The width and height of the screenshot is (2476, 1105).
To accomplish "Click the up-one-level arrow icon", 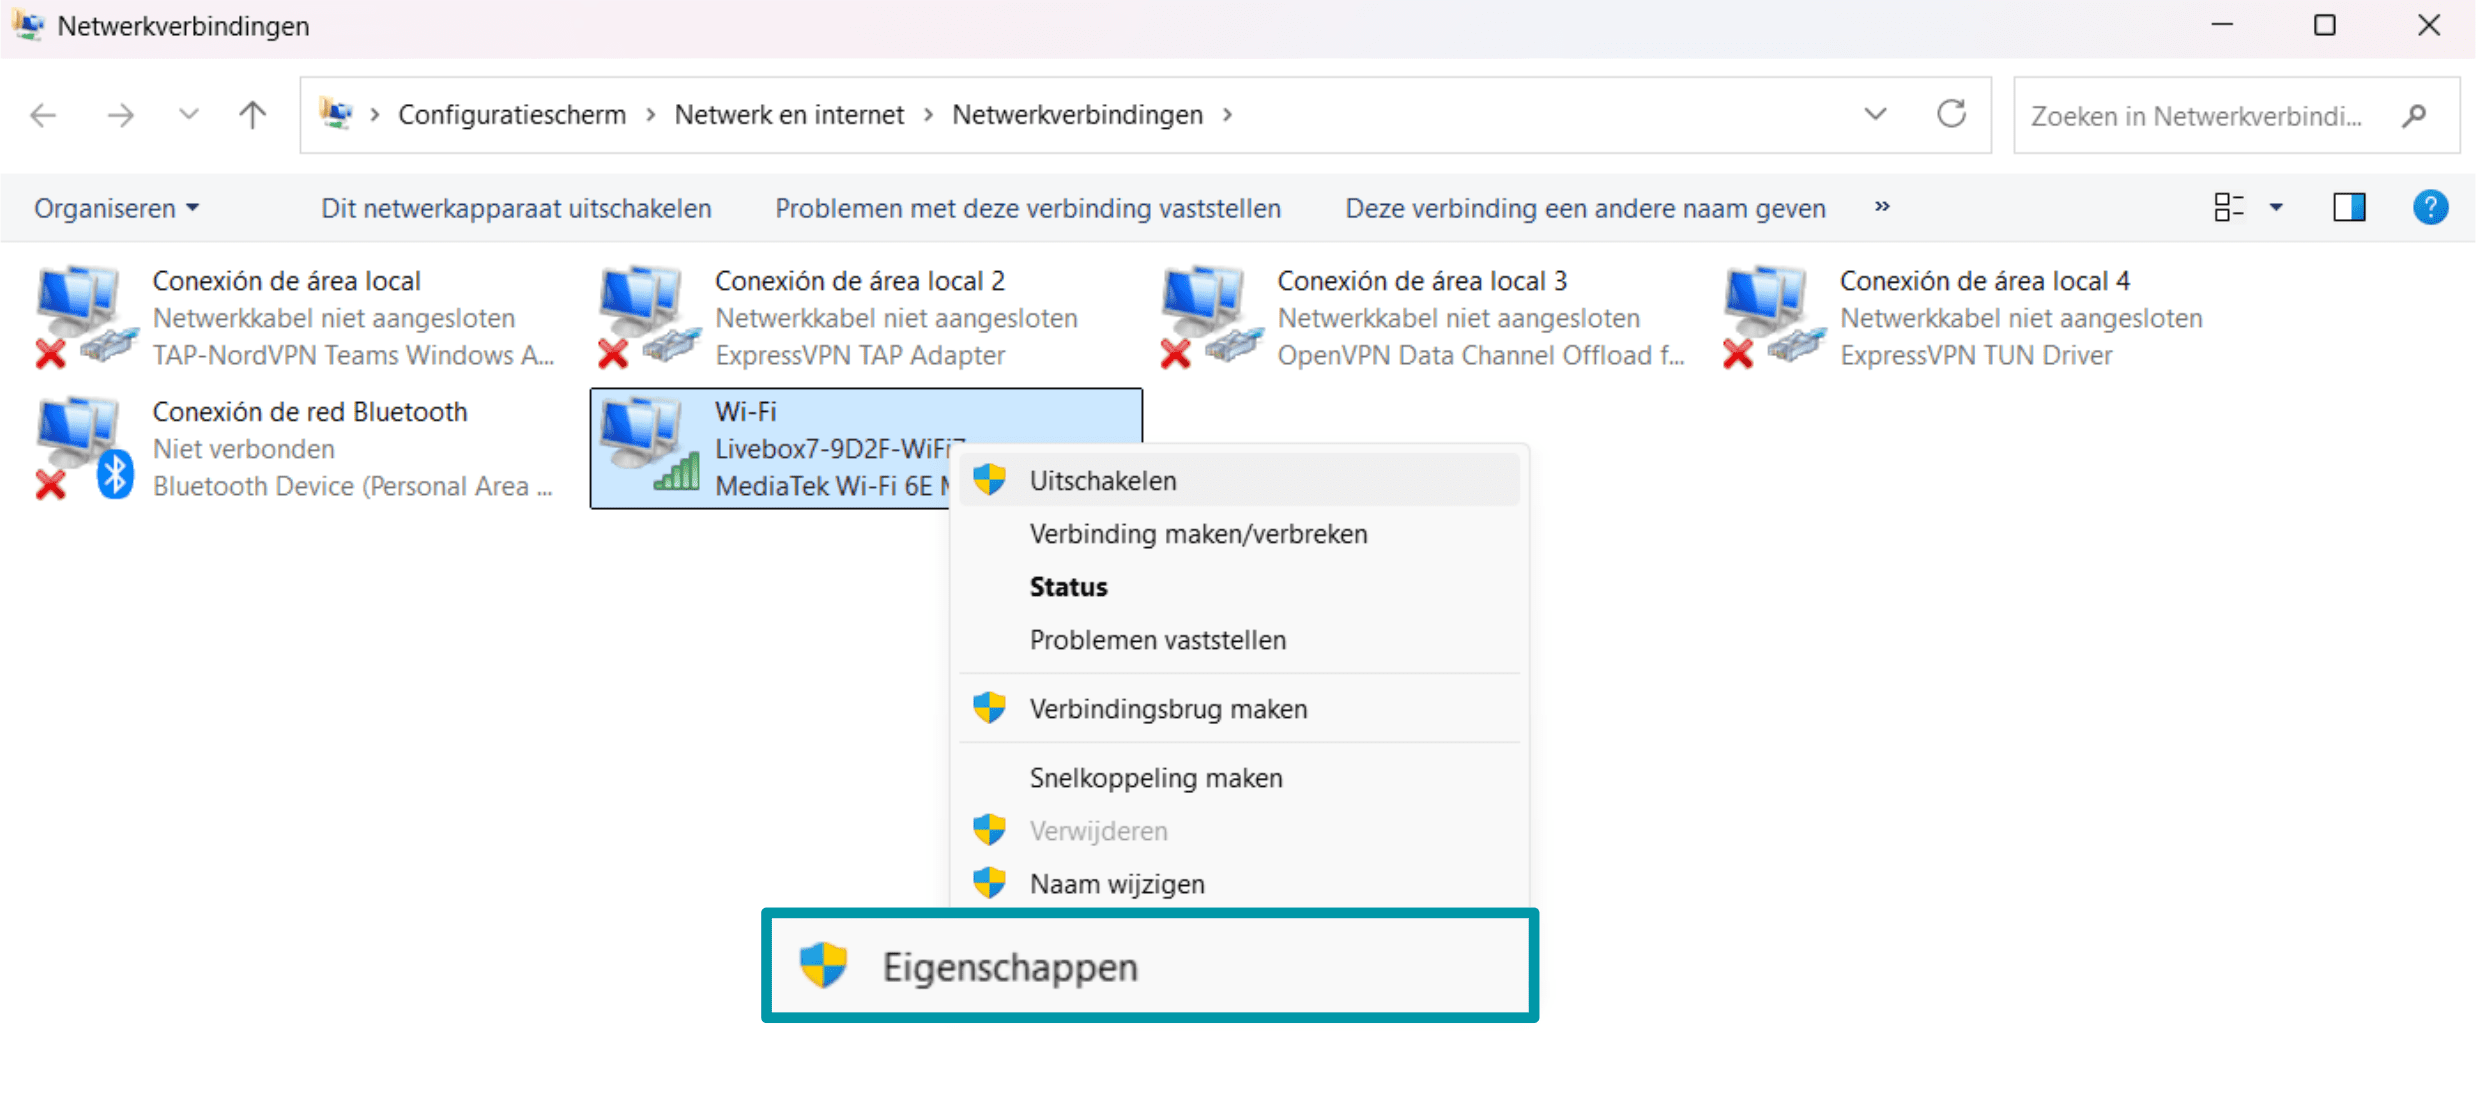I will coord(251,114).
